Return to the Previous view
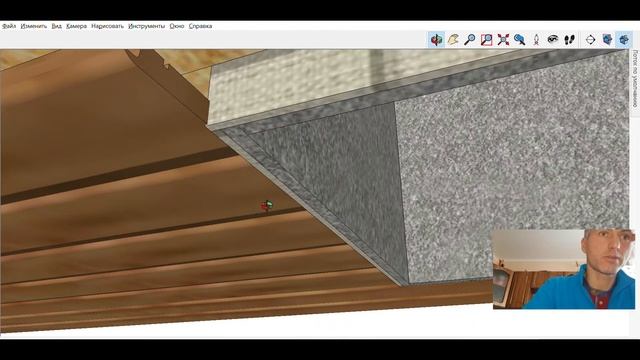The height and width of the screenshot is (360, 640). (520, 40)
